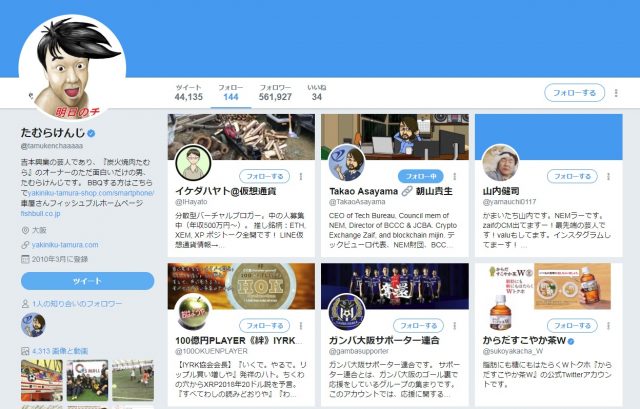640x409 pixels.
Task: Toggle follow for ガンバ大阪サポーター連合
Action: [419, 325]
